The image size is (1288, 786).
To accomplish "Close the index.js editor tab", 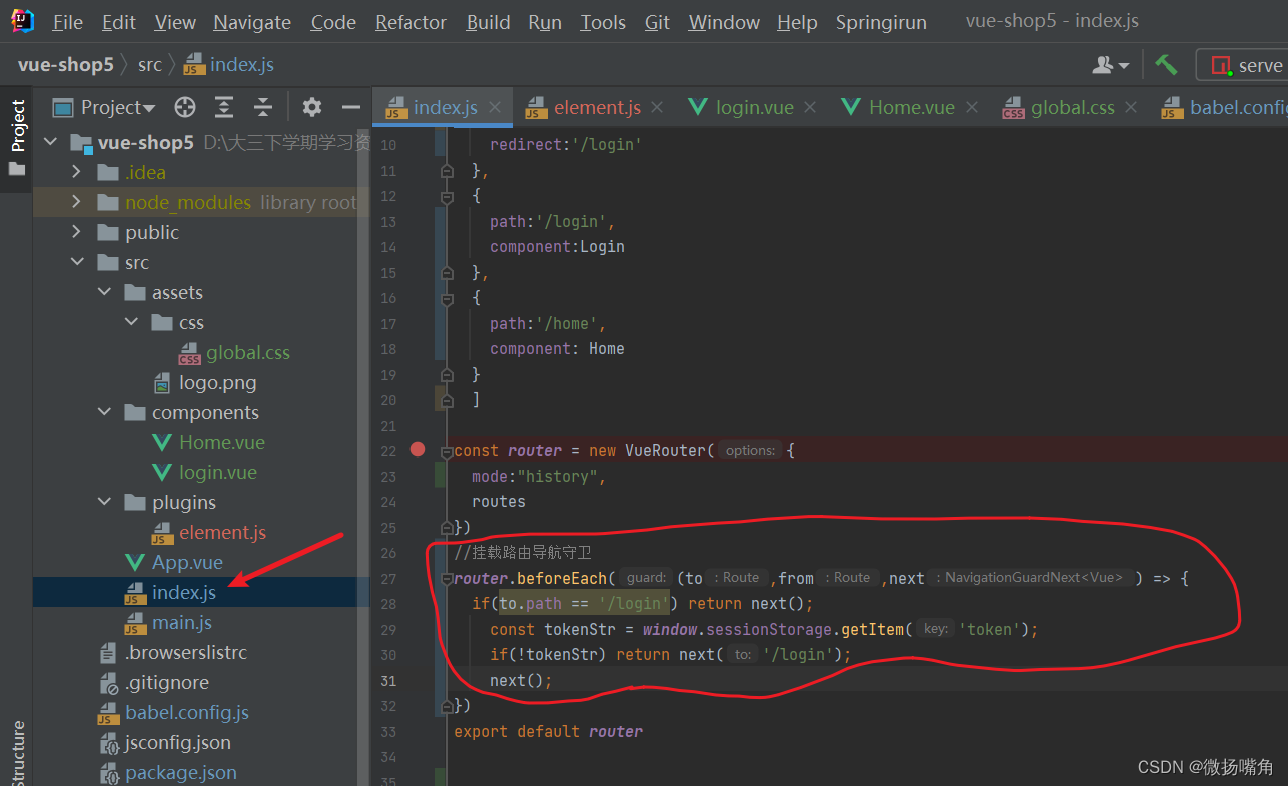I will pos(495,107).
